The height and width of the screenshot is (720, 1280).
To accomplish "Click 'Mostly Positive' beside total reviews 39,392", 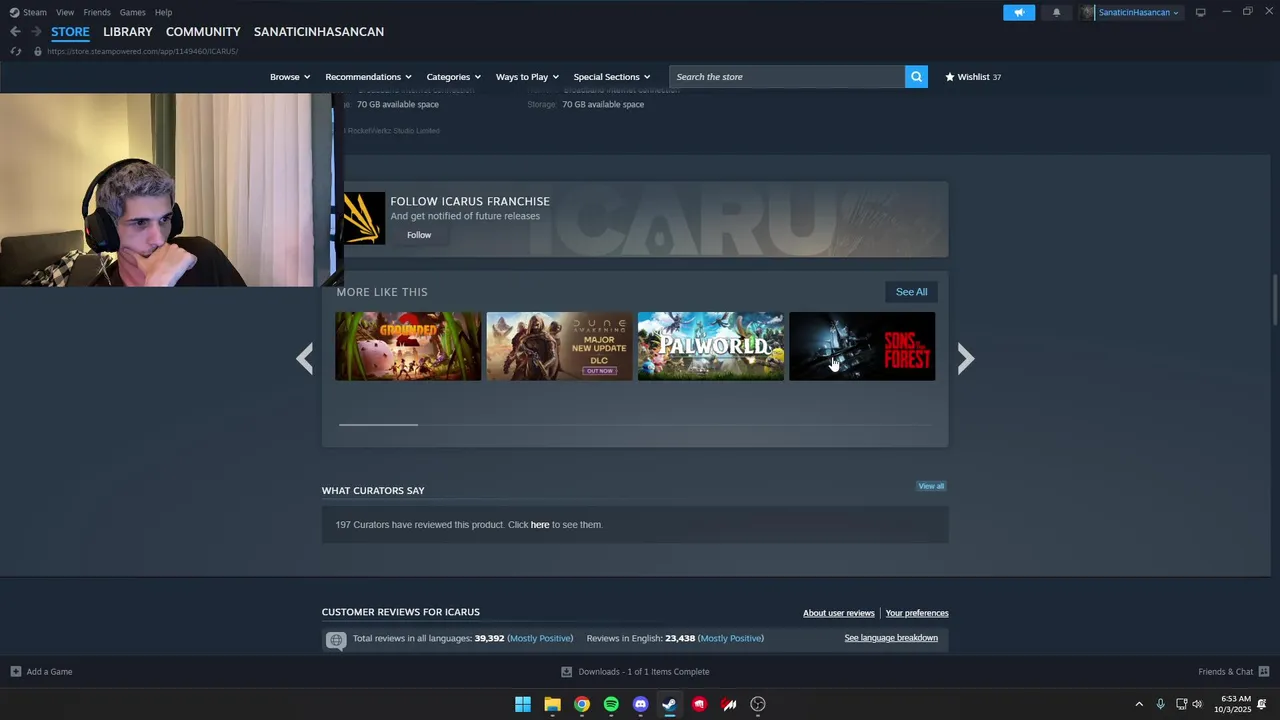I will tap(540, 638).
